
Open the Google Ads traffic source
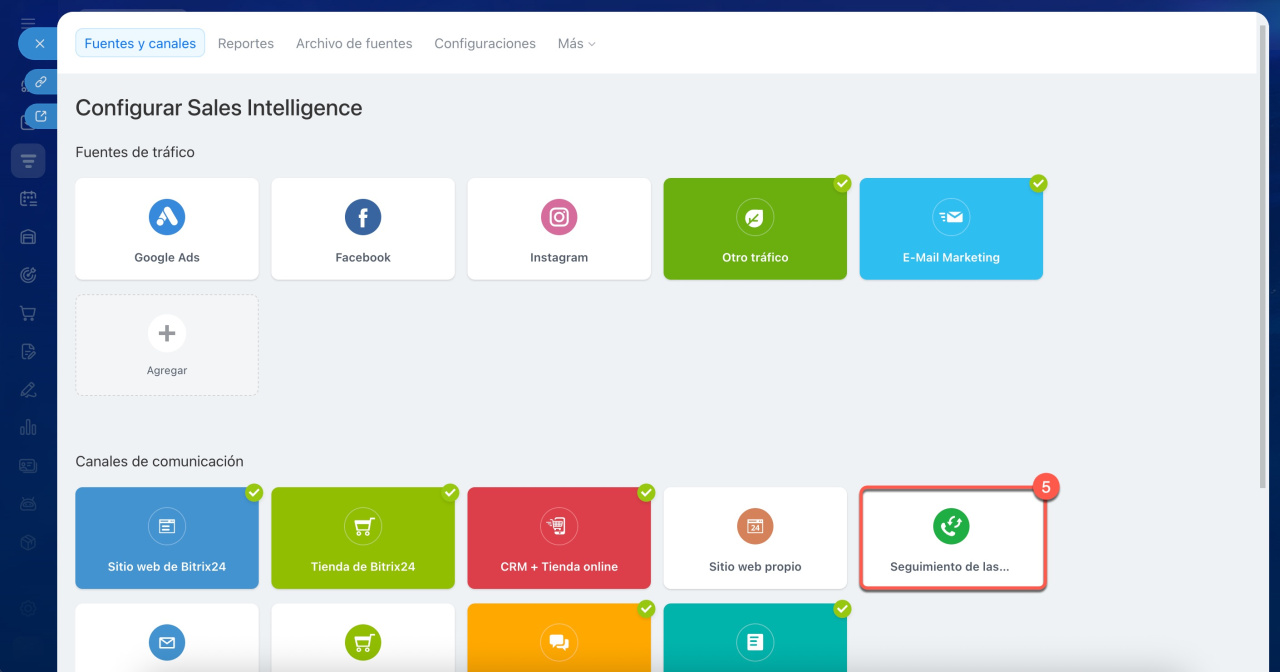(x=167, y=229)
